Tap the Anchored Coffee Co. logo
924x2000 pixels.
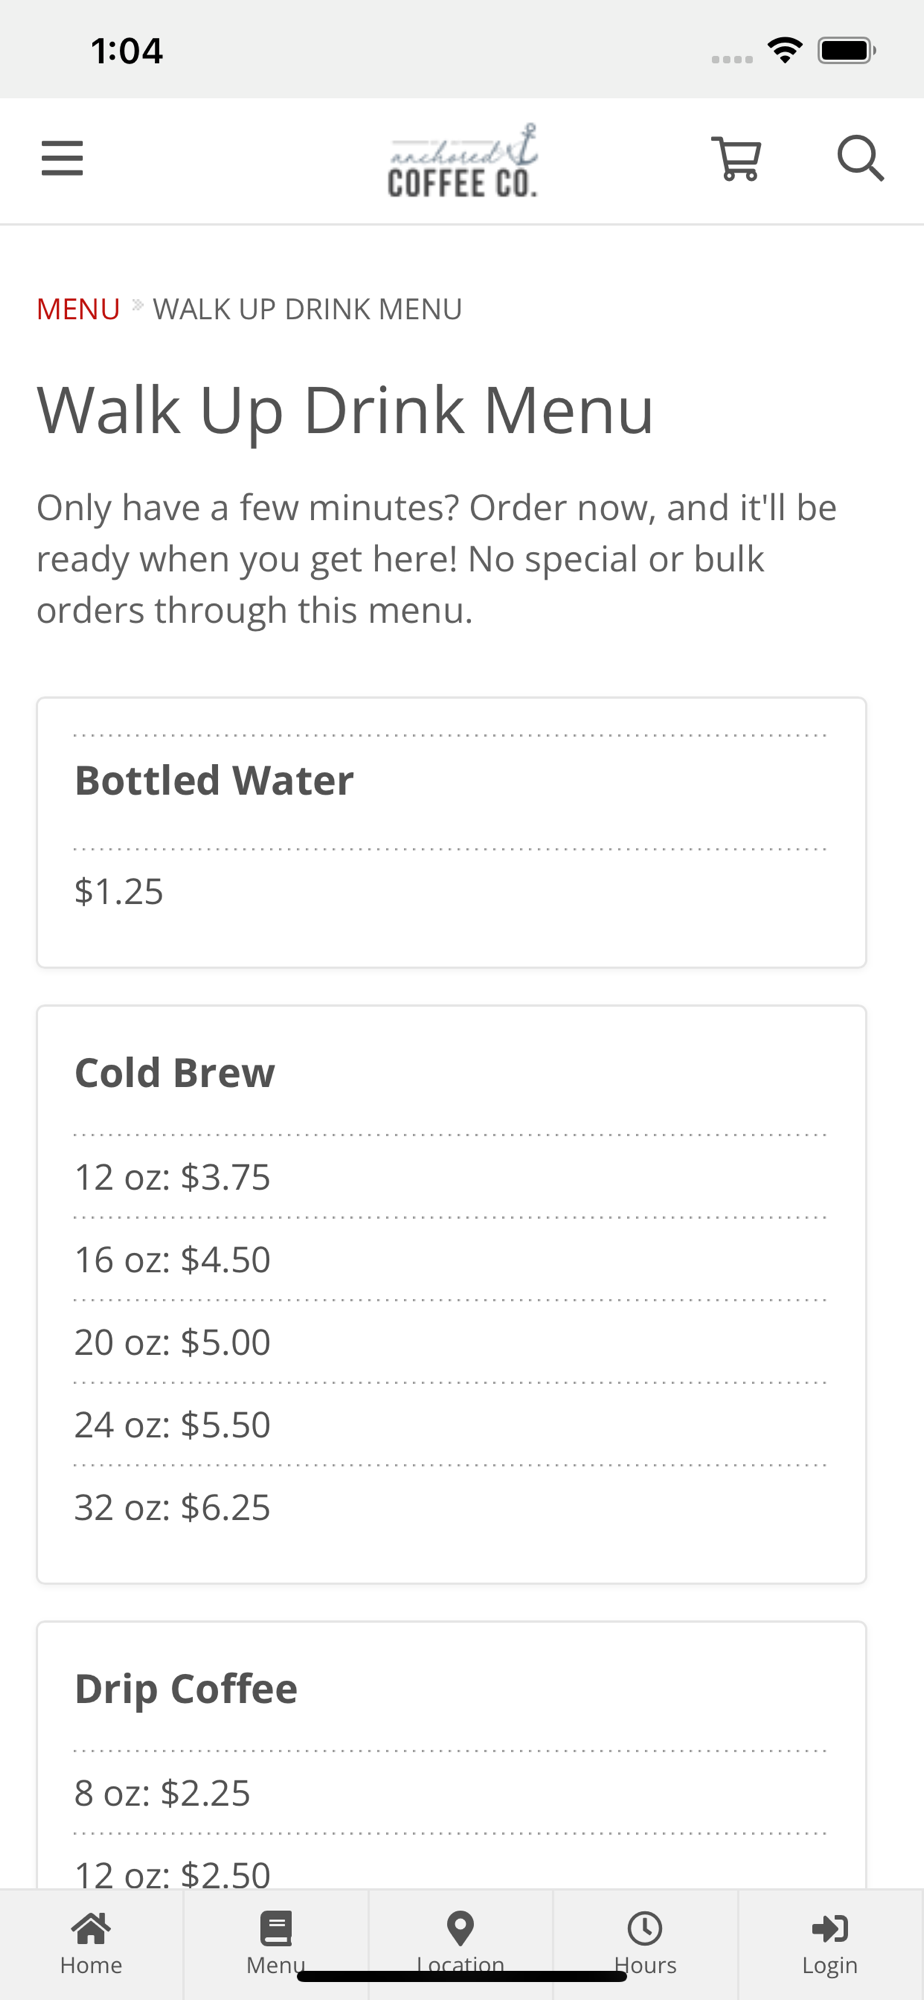(x=463, y=160)
